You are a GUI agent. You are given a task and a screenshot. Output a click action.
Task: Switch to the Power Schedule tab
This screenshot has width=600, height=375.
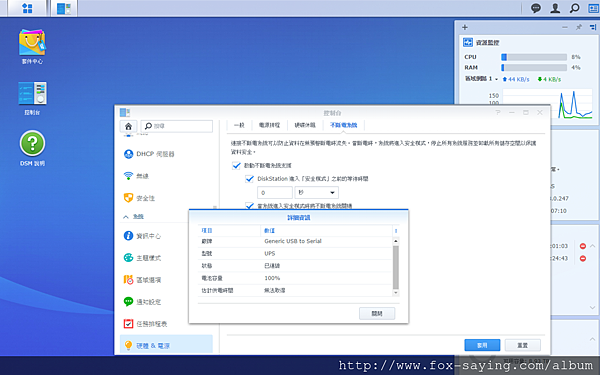click(269, 125)
